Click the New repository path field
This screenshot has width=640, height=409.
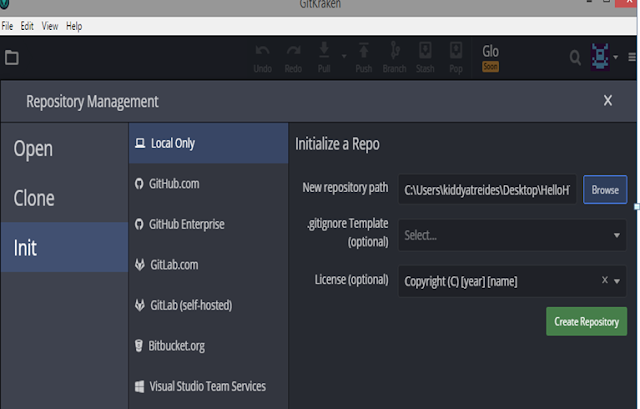487,190
